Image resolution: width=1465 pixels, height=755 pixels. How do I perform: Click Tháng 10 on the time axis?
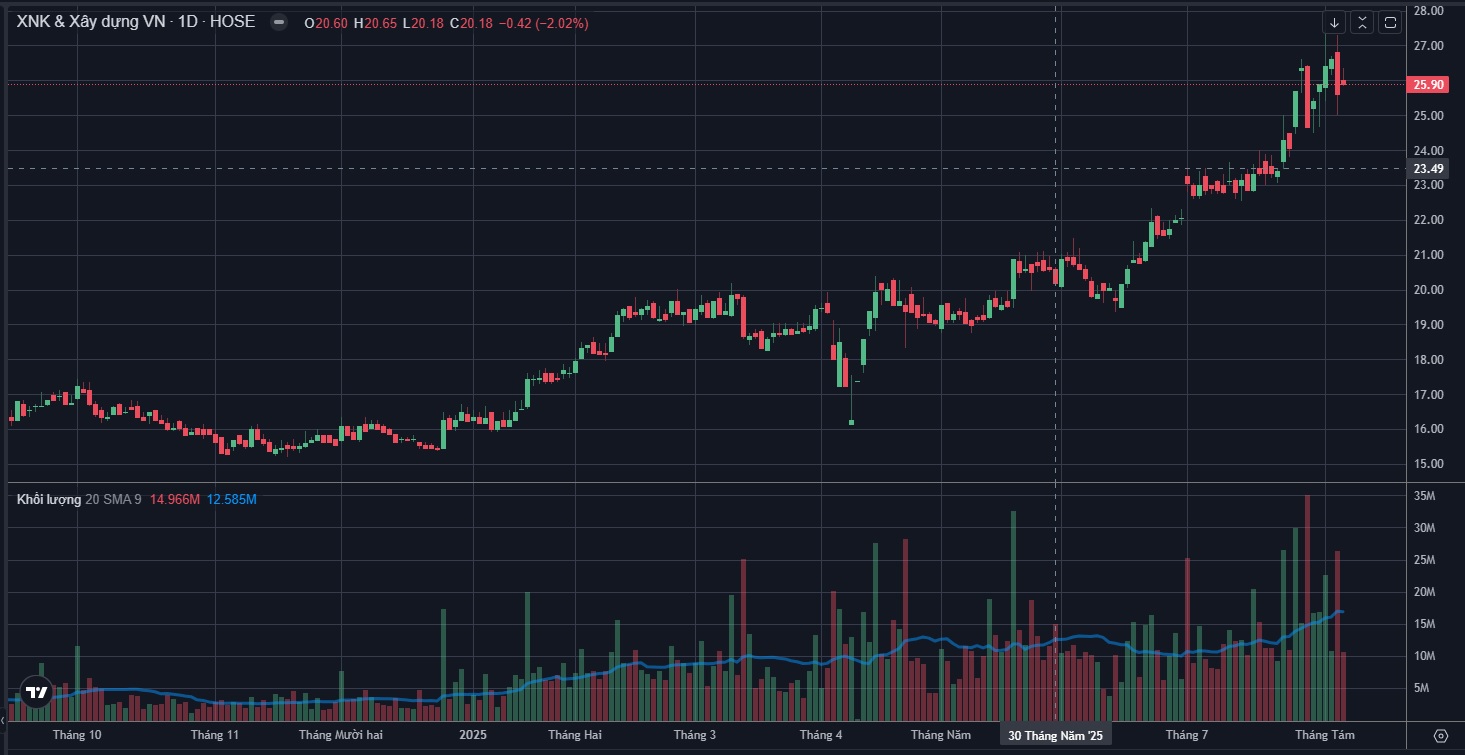click(x=77, y=735)
